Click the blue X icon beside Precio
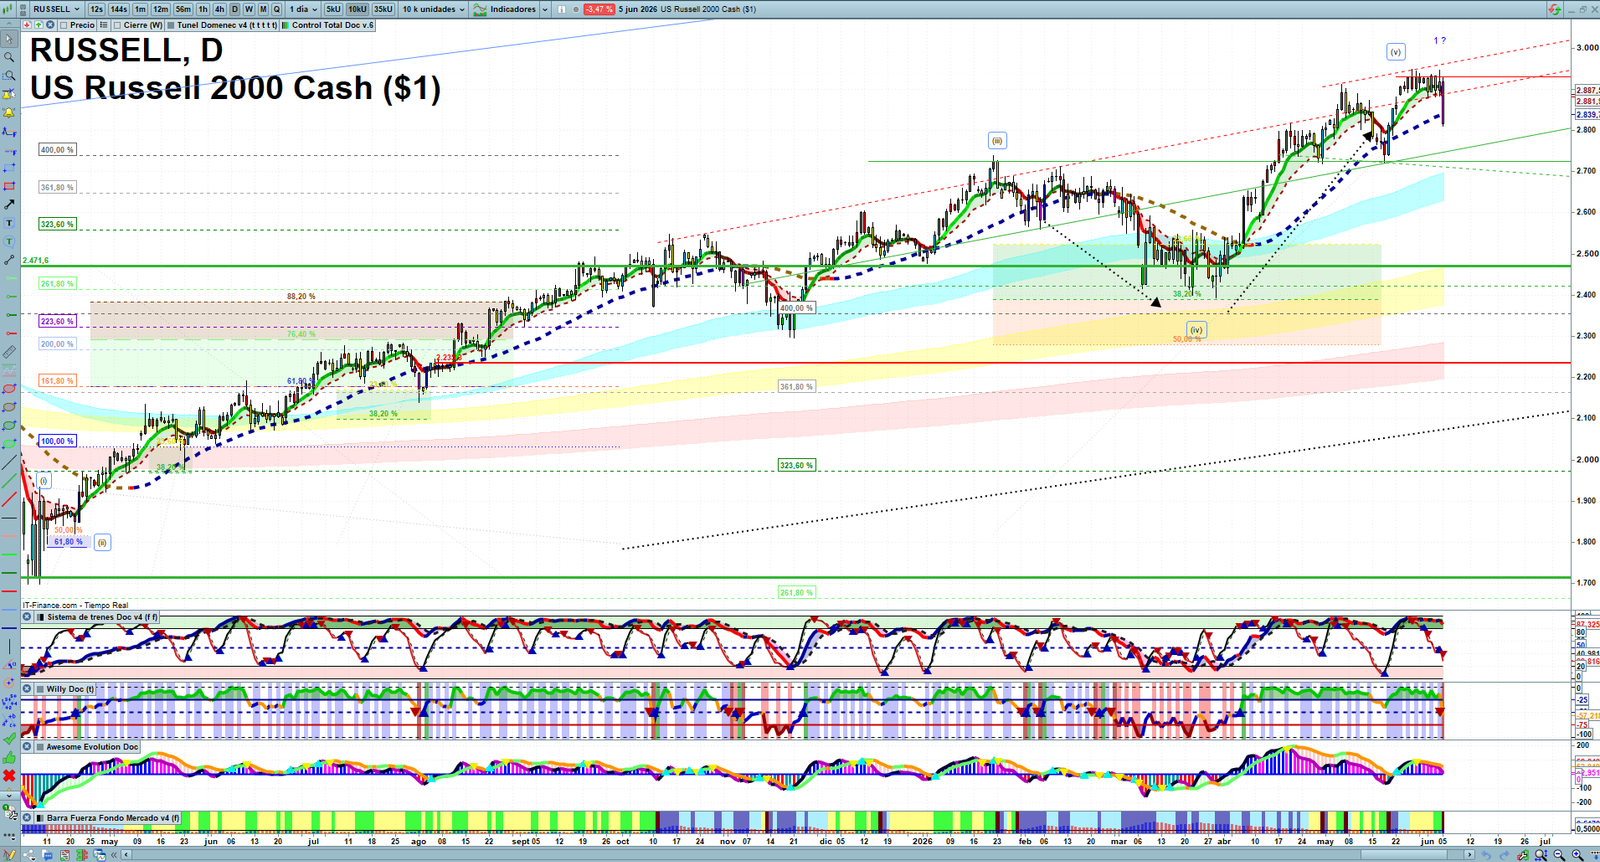The width and height of the screenshot is (1600, 862). point(50,25)
